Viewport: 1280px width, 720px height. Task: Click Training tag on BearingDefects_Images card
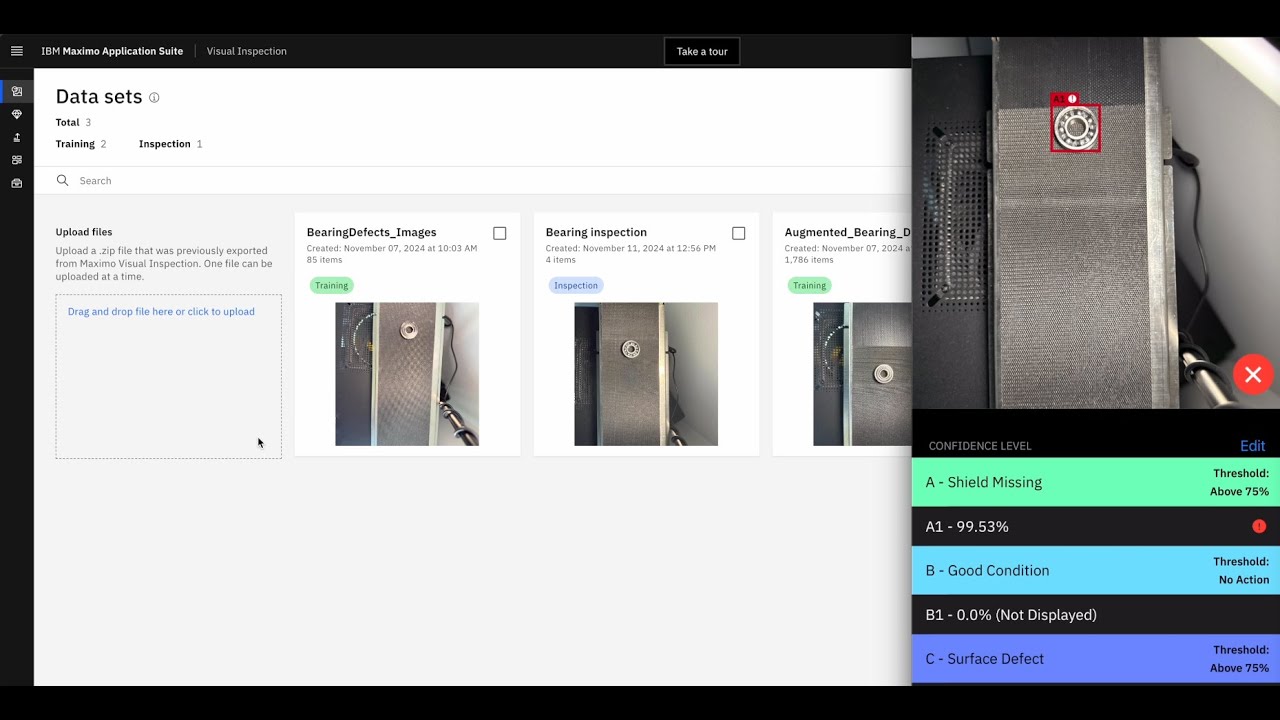332,285
